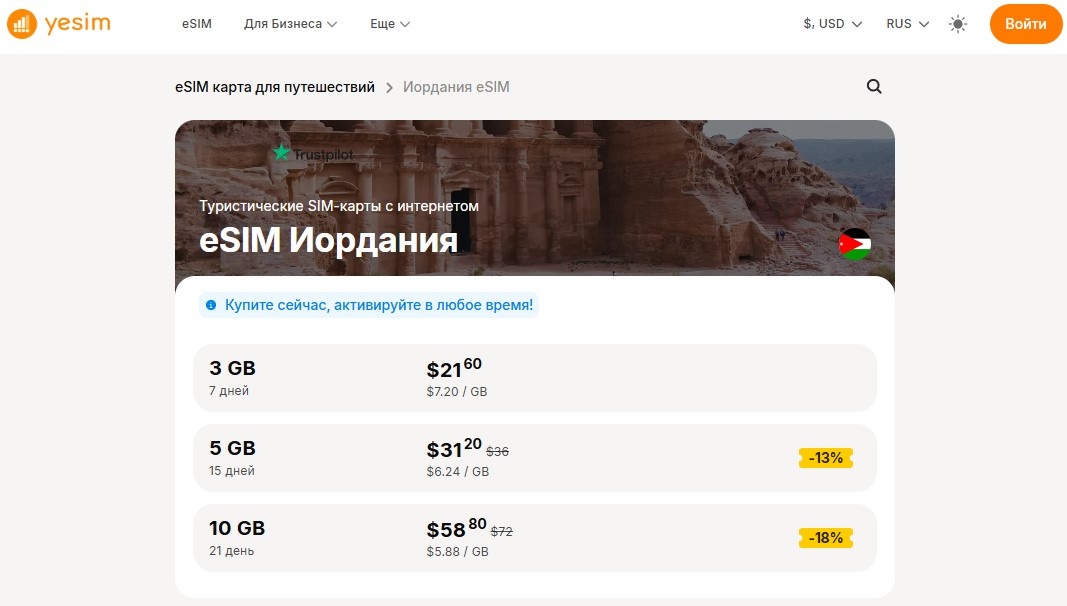Click the info icon in activation banner
The height and width of the screenshot is (606, 1067).
(x=209, y=306)
